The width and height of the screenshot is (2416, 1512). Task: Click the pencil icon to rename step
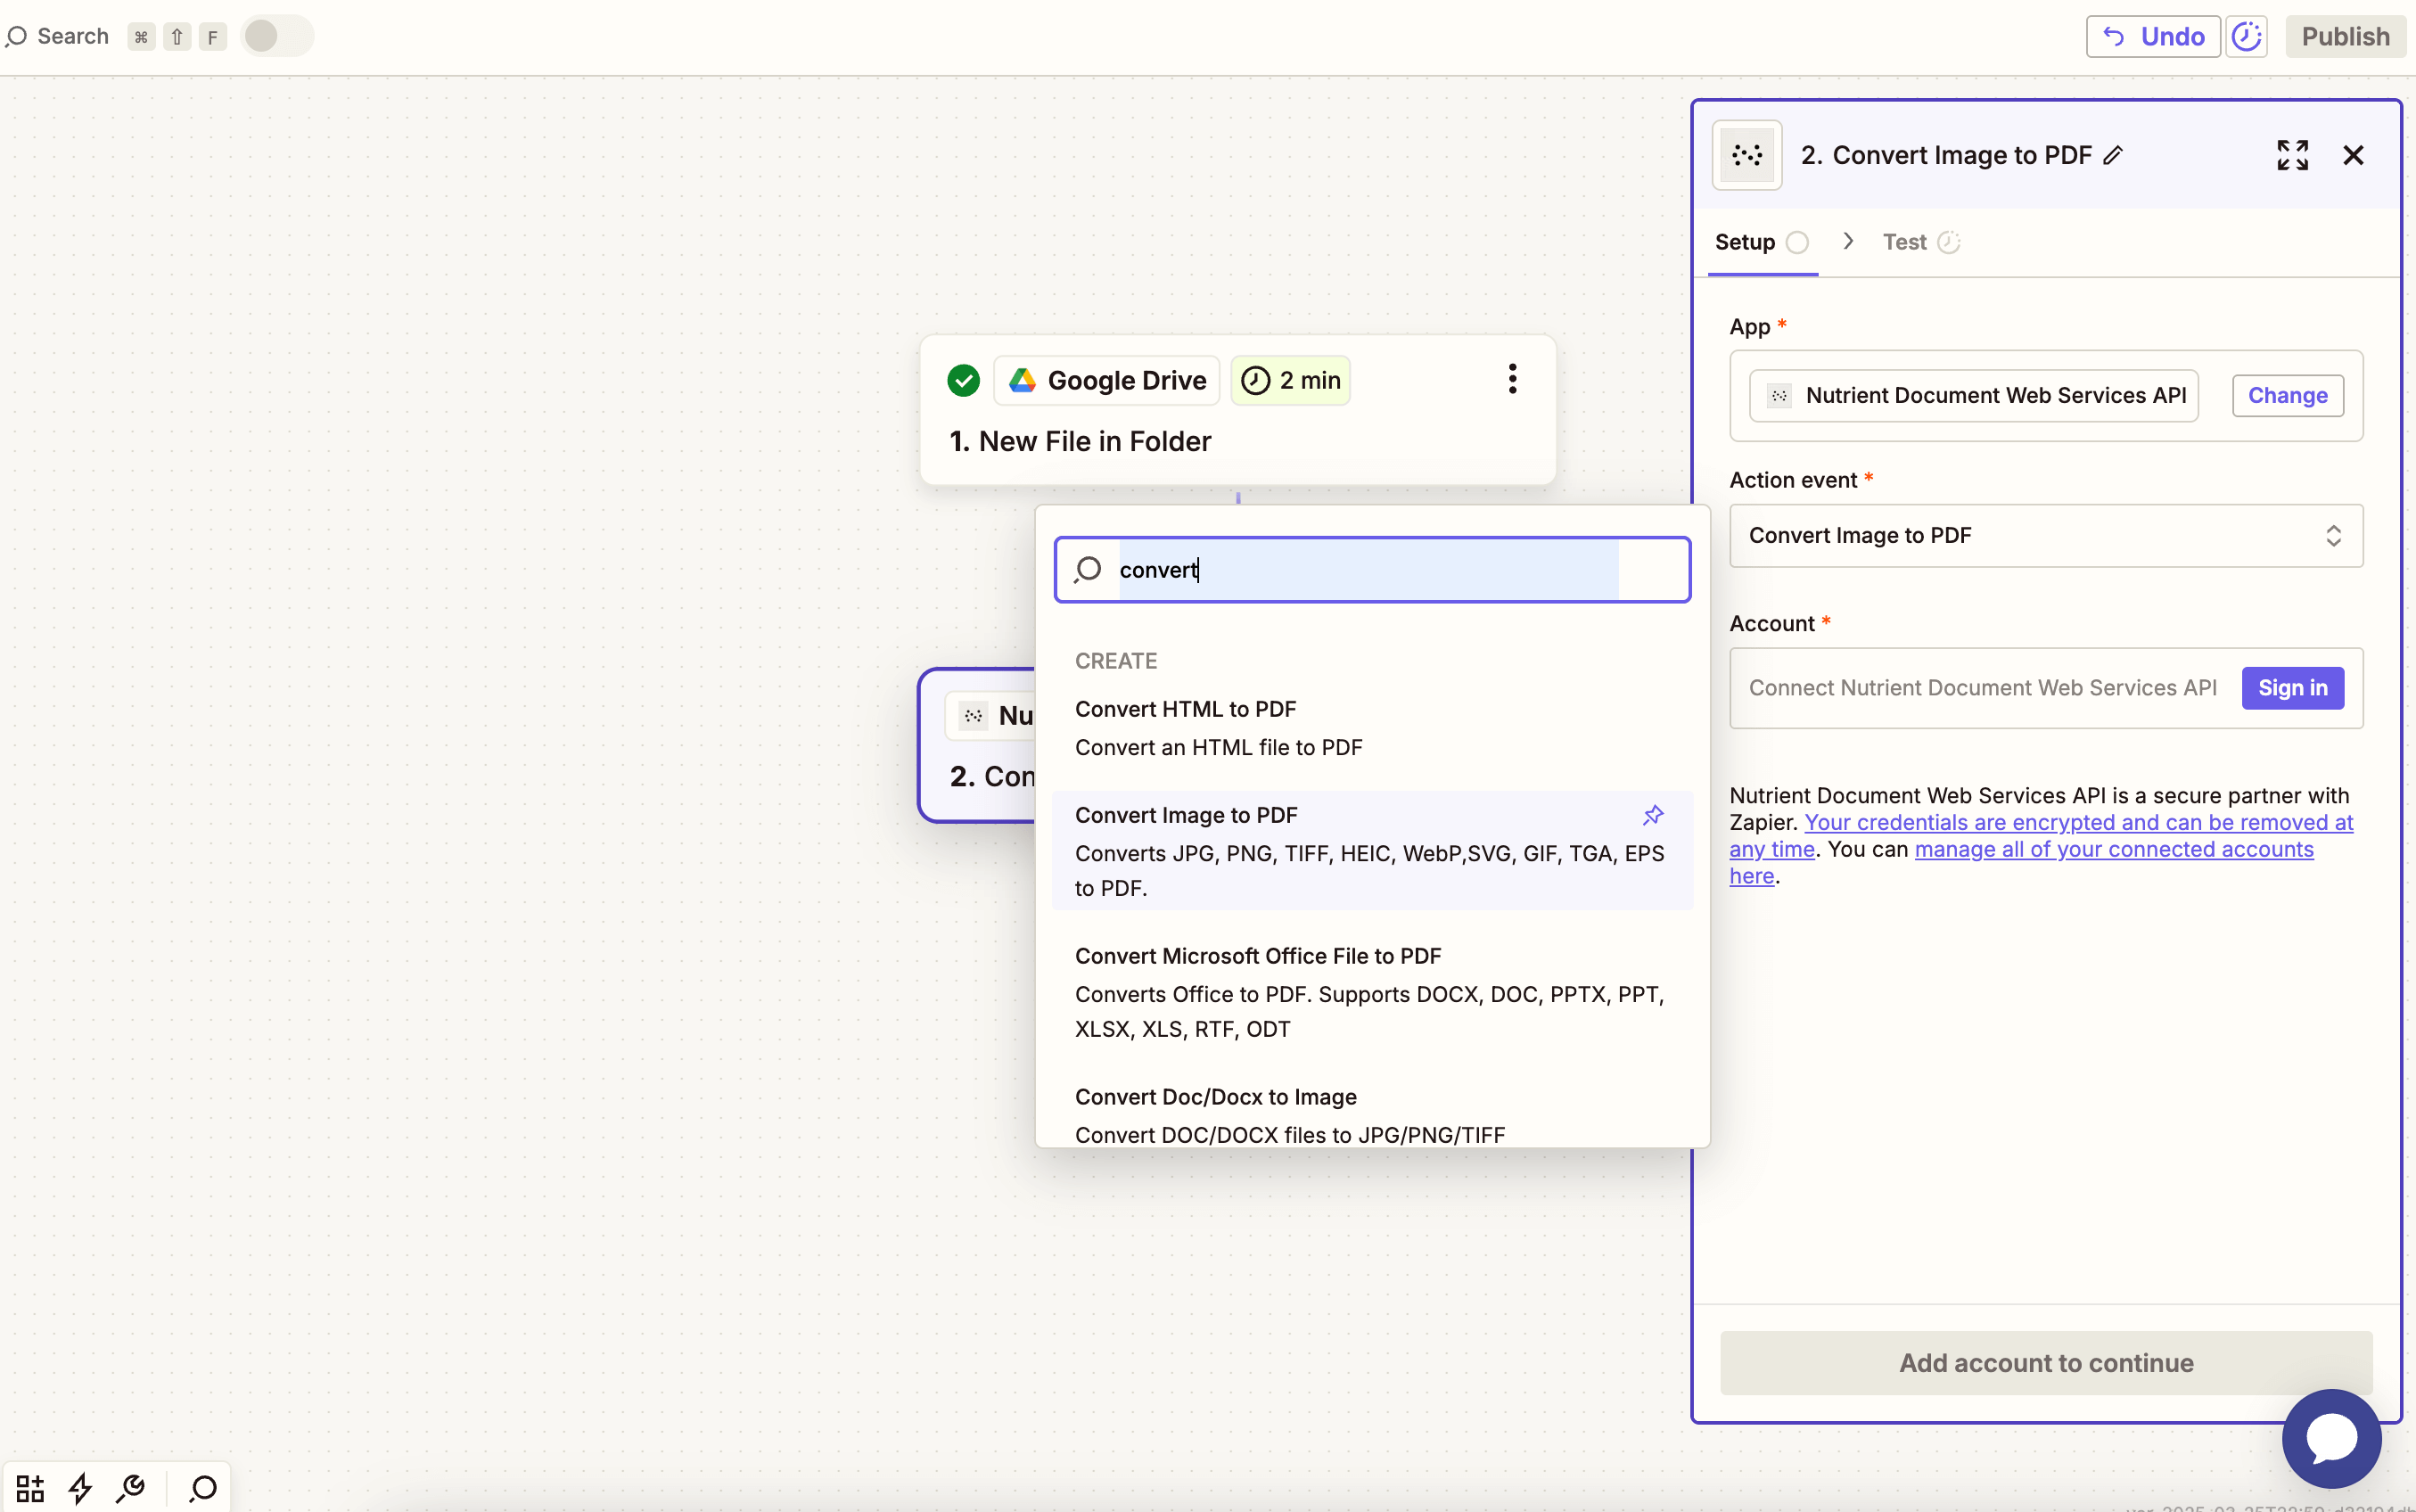click(x=2113, y=155)
